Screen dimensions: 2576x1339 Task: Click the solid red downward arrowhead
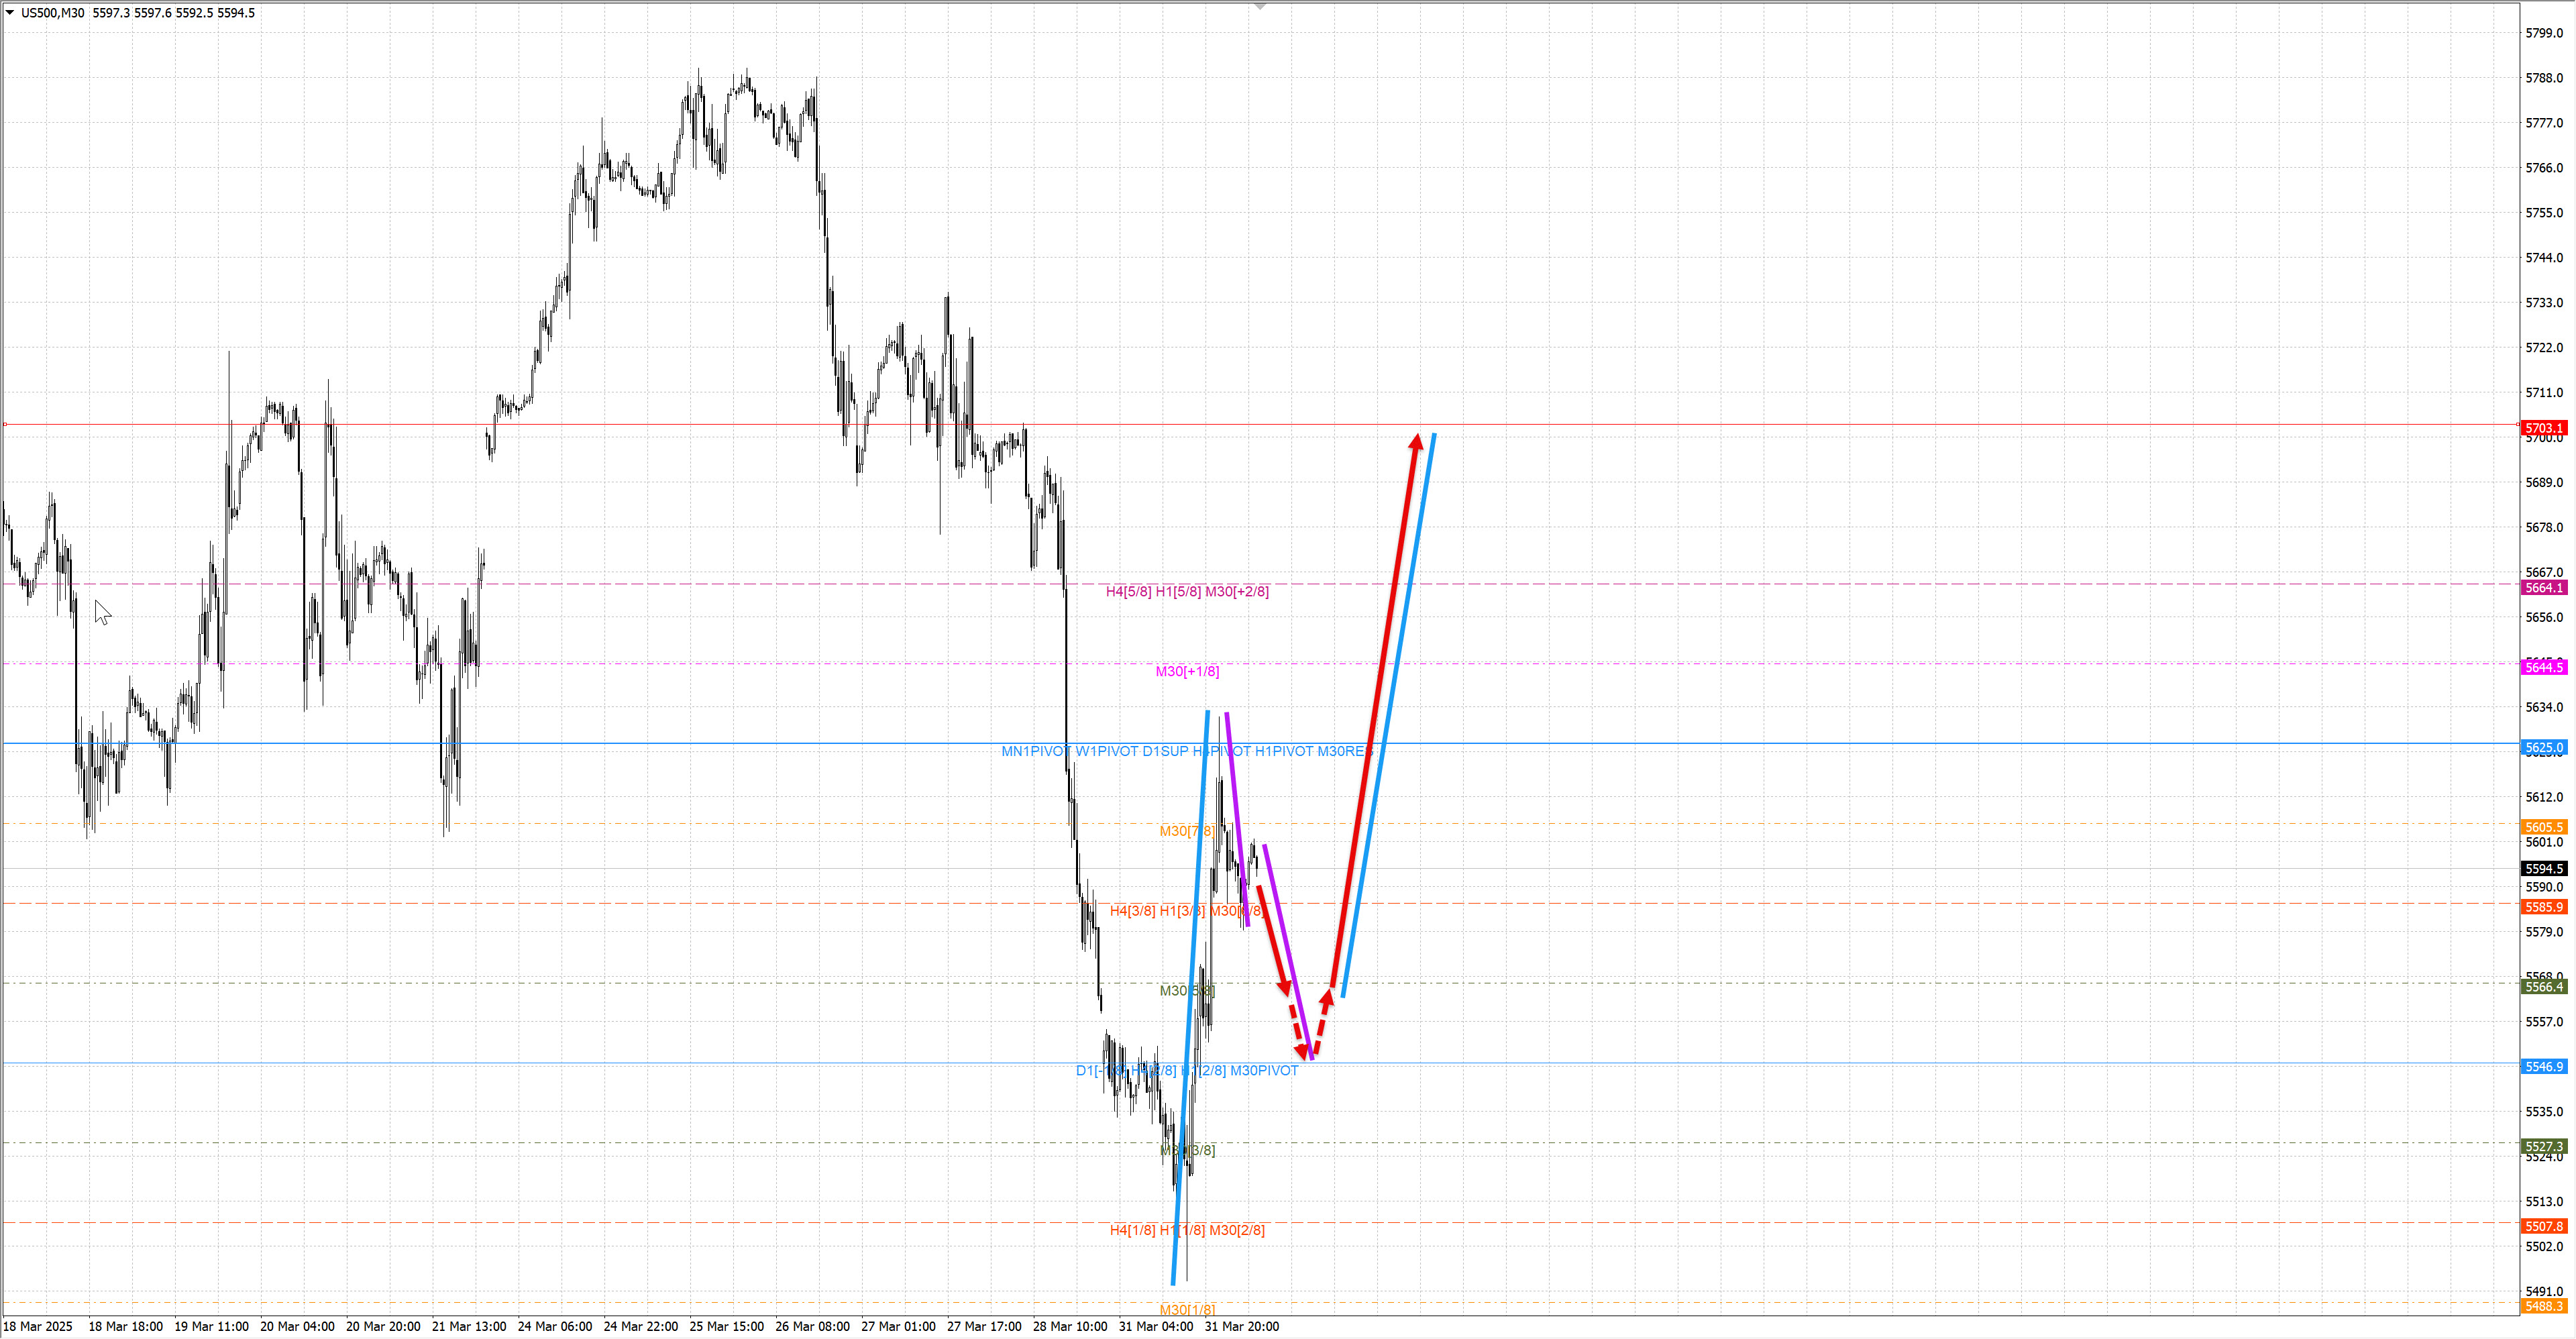point(1285,988)
